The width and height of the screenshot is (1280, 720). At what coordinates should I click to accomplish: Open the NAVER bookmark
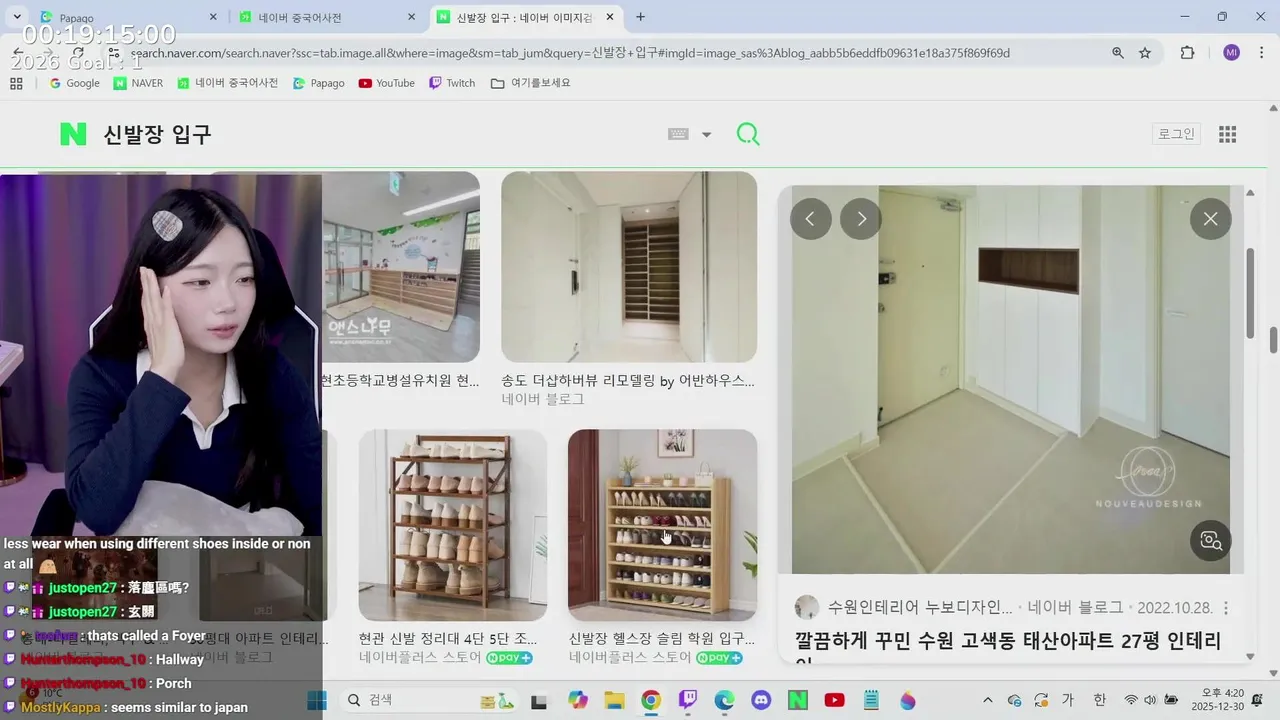(x=138, y=83)
